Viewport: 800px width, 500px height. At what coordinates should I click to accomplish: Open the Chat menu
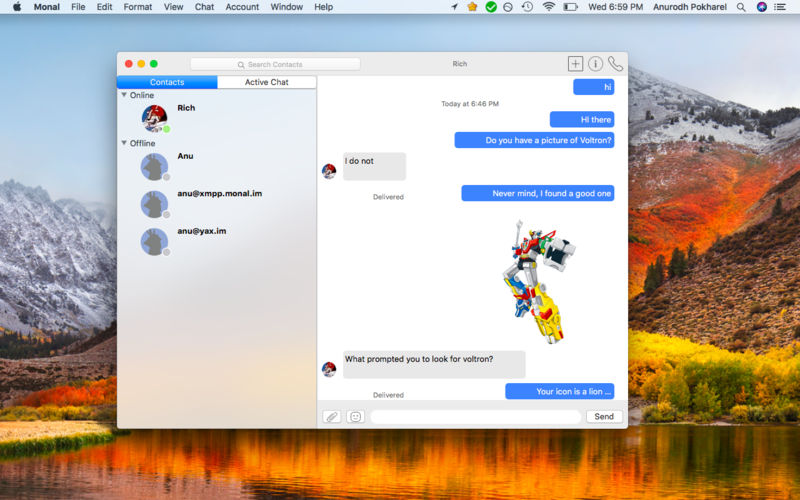pyautogui.click(x=204, y=7)
